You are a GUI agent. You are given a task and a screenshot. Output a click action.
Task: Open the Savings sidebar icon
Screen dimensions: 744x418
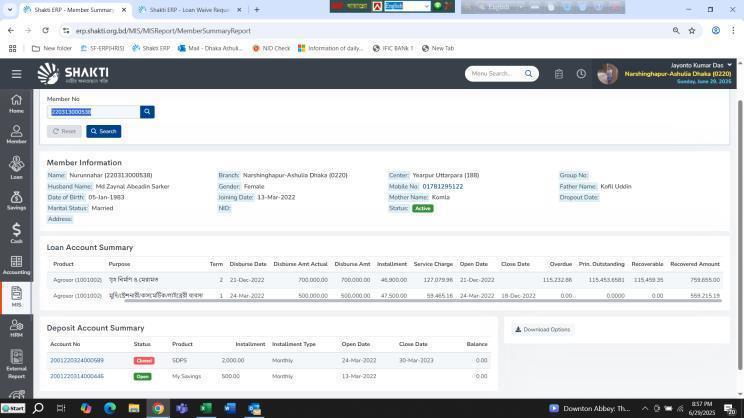16,200
